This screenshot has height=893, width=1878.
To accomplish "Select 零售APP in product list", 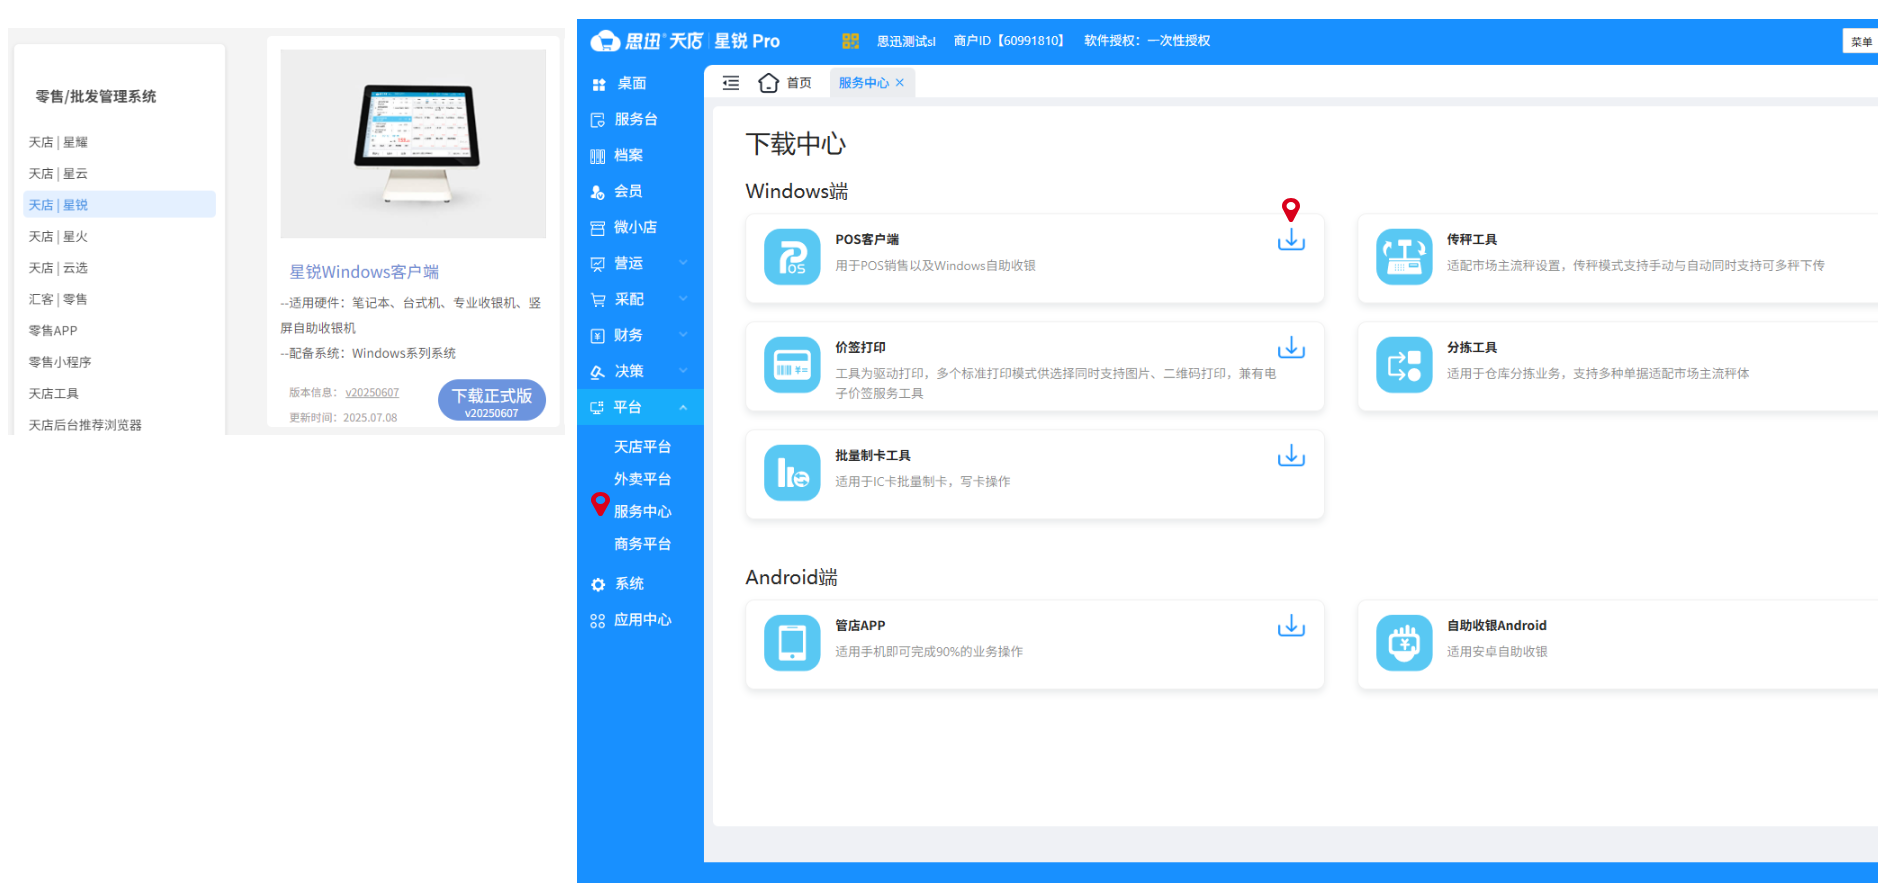I will 53,331.
